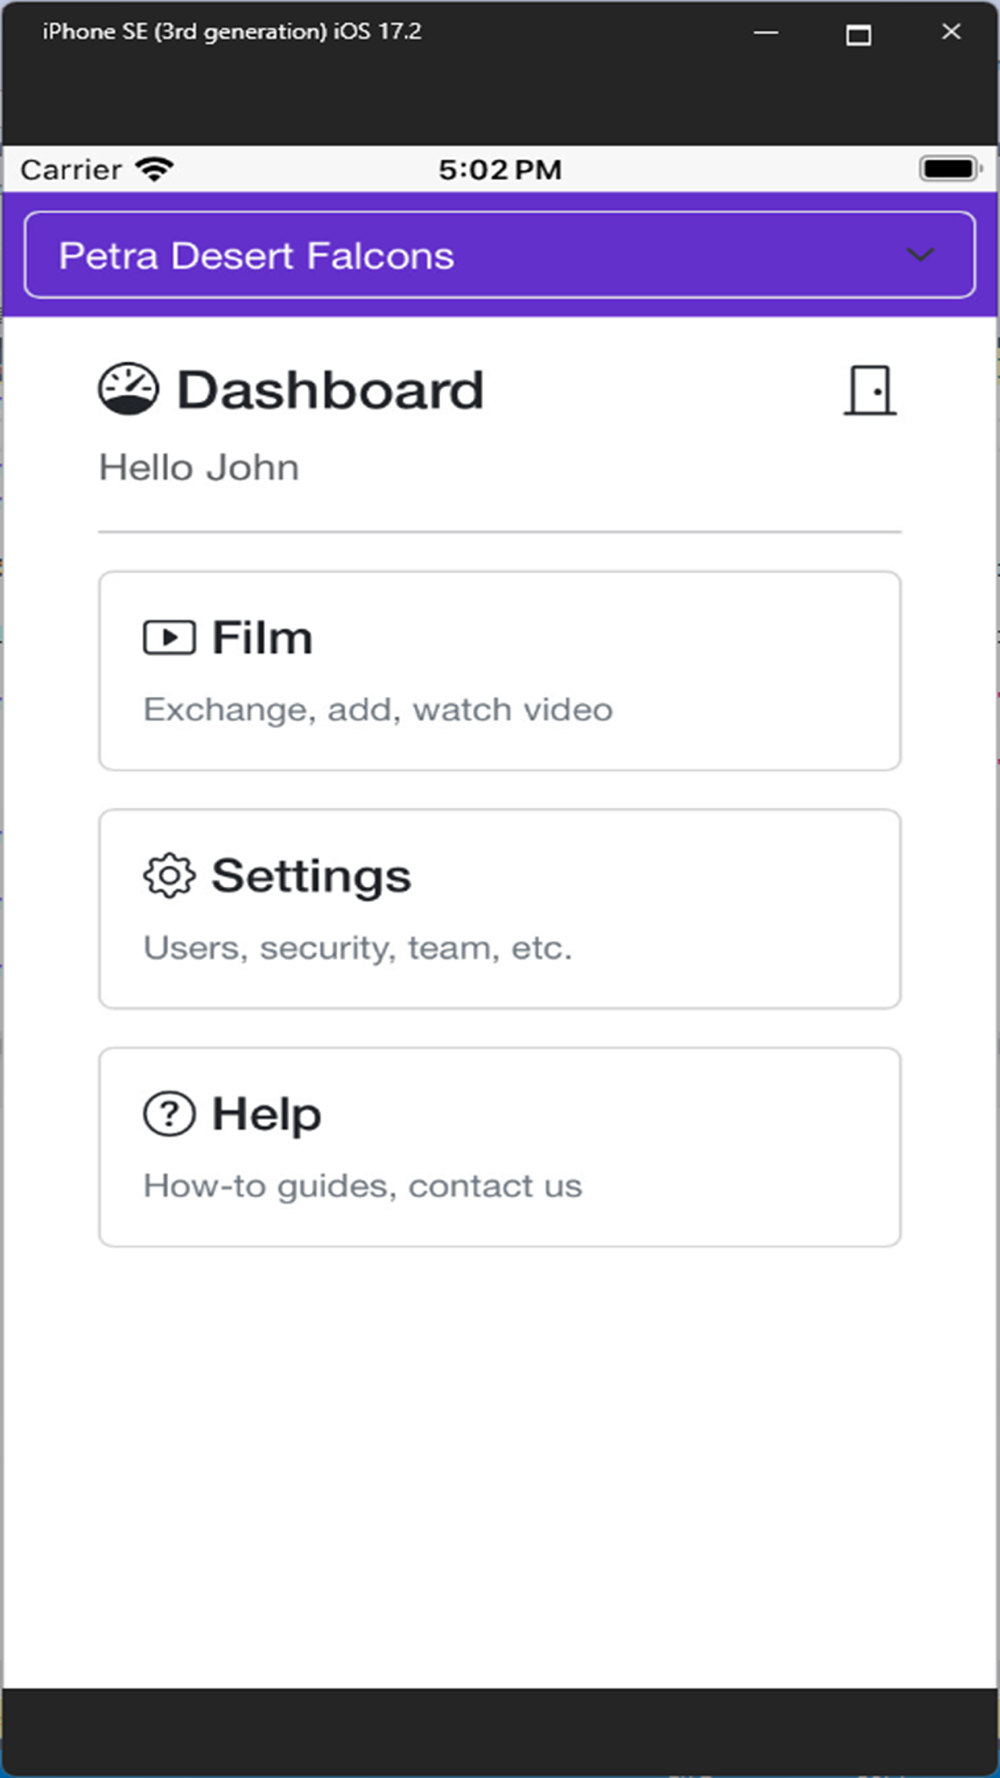Minimize the iPhone SE simulator window
This screenshot has height=1778, width=1000.
[766, 33]
